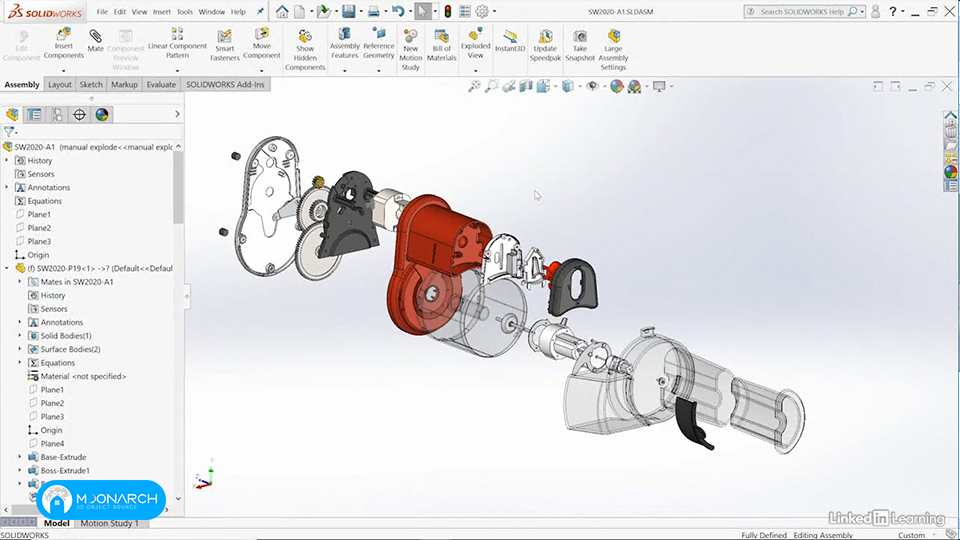
Task: Click in Search SOLIDWORKS Help field
Action: [x=804, y=12]
